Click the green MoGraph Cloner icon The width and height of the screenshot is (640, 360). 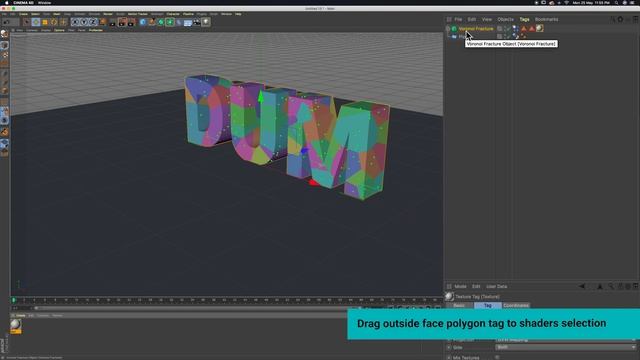(170, 22)
